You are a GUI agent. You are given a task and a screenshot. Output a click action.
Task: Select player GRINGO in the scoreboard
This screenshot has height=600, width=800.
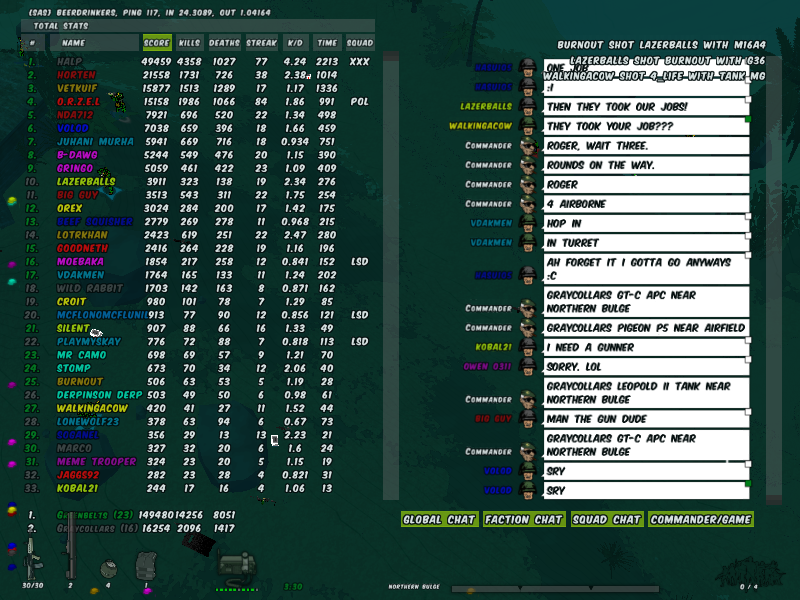74,168
